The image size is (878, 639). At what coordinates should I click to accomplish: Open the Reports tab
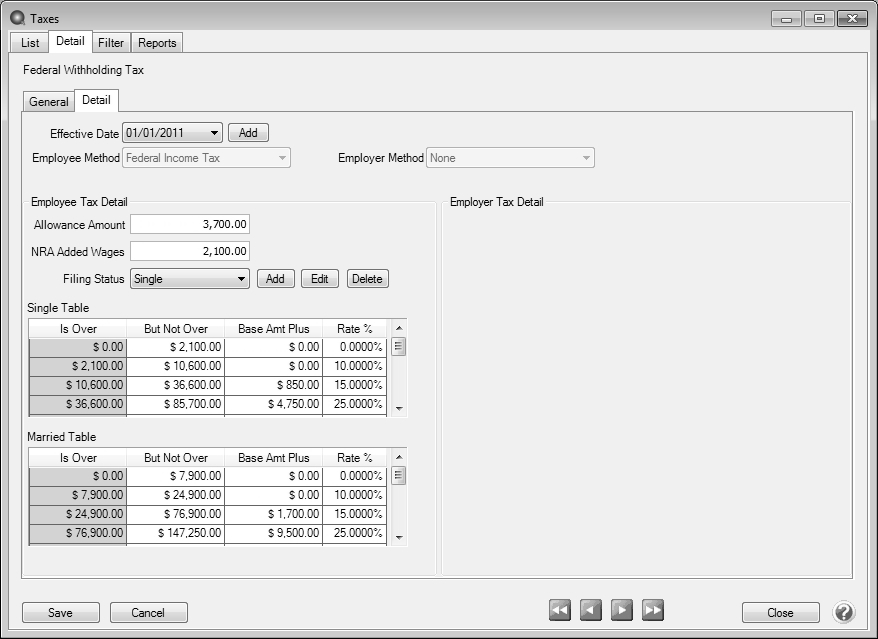pos(157,43)
